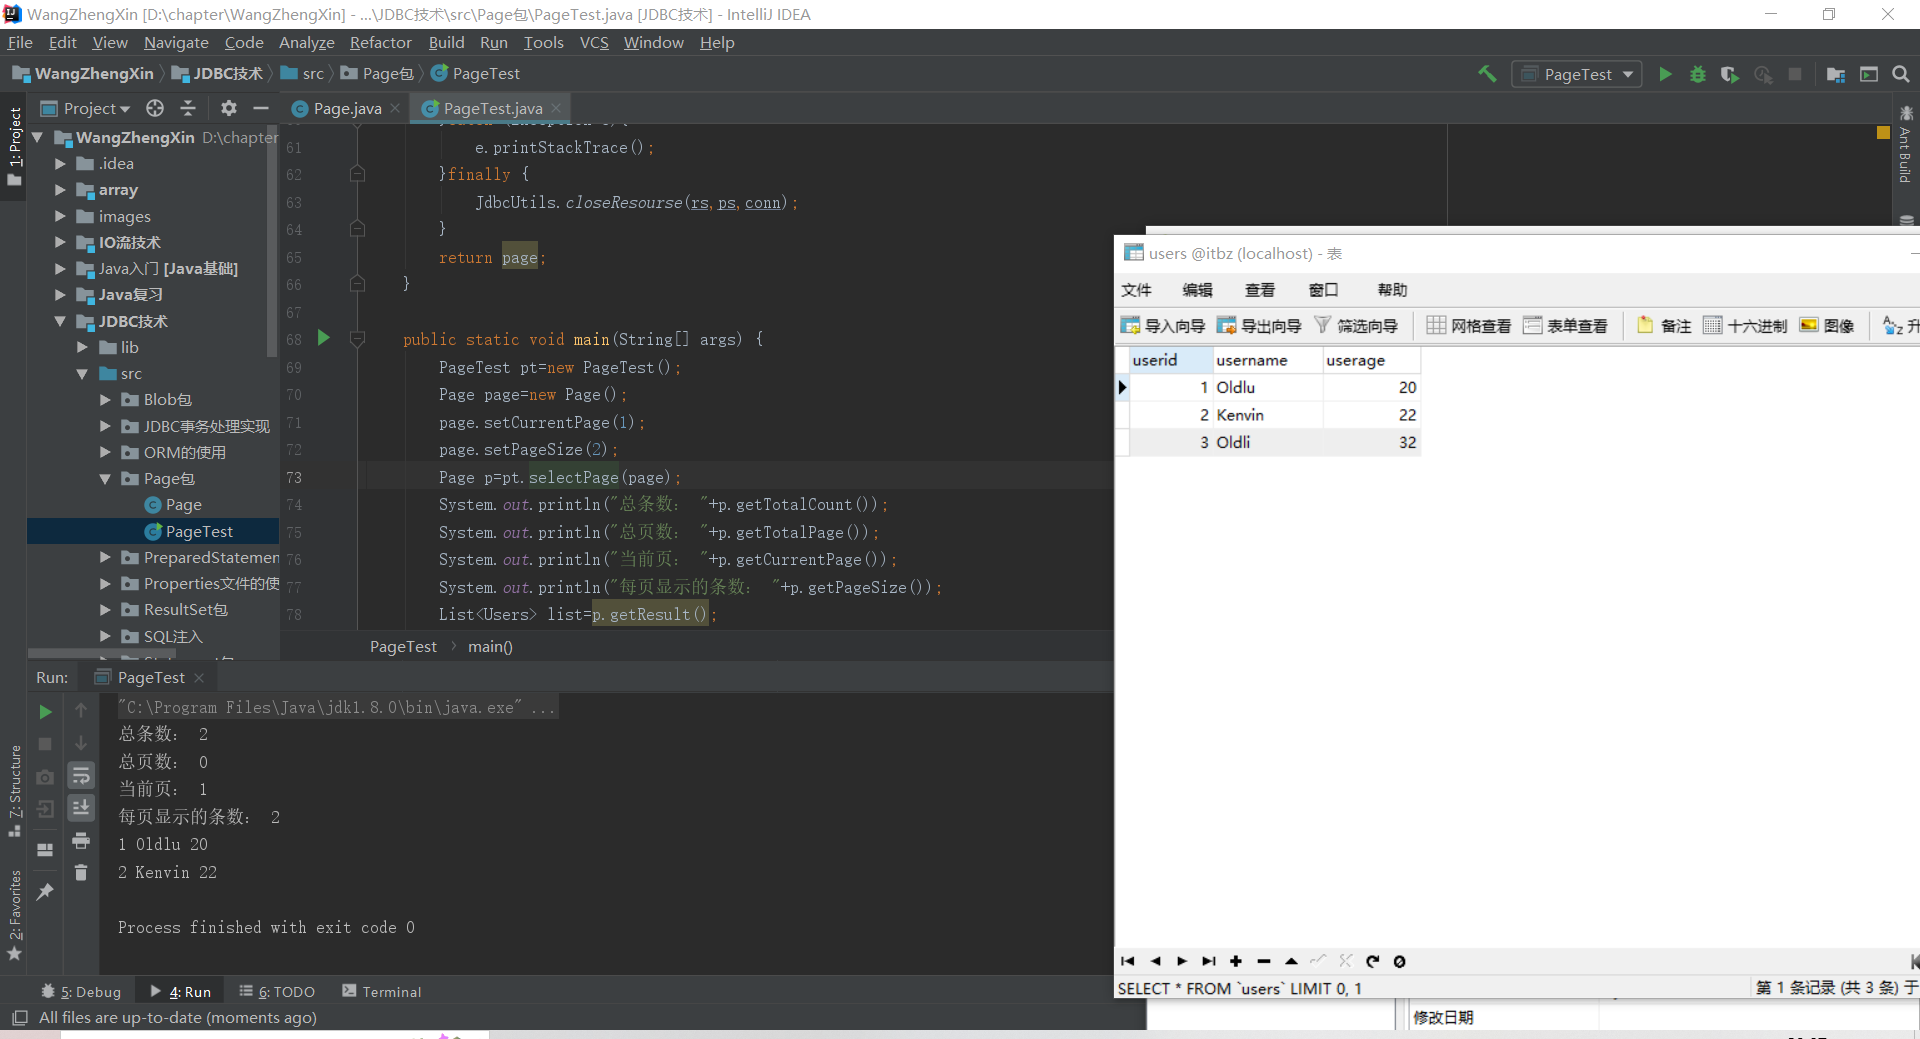Screen dimensions: 1920x1039
Task: Open the Refactor menu
Action: [380, 42]
